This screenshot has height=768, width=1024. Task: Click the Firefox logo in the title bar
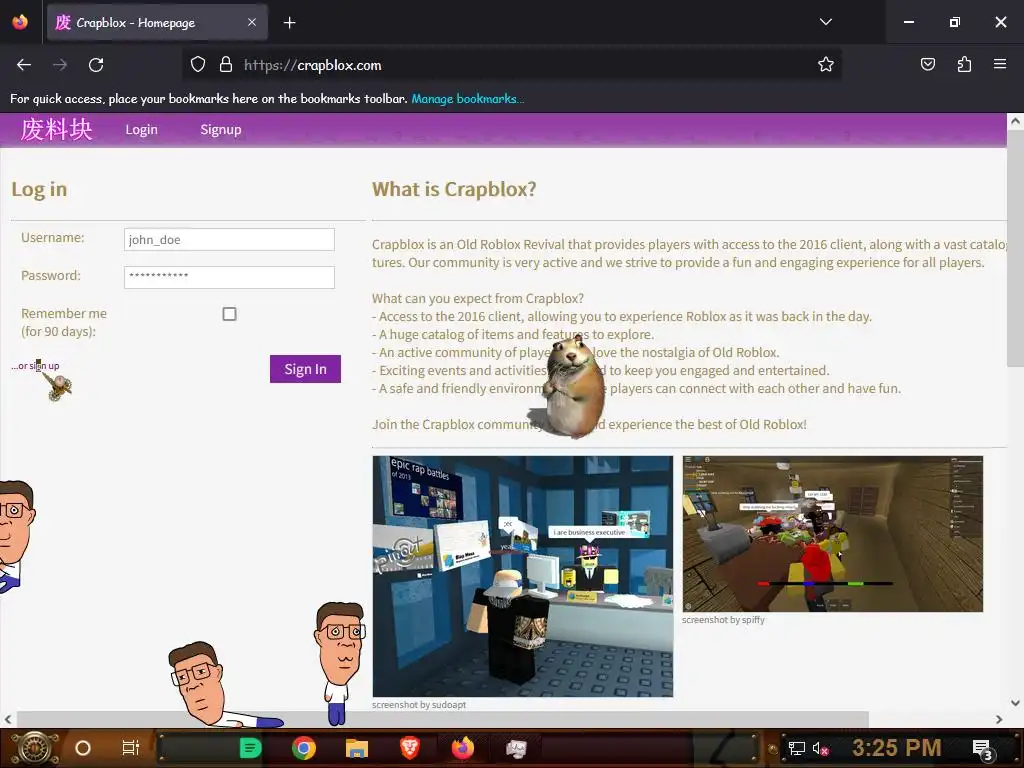(20, 22)
